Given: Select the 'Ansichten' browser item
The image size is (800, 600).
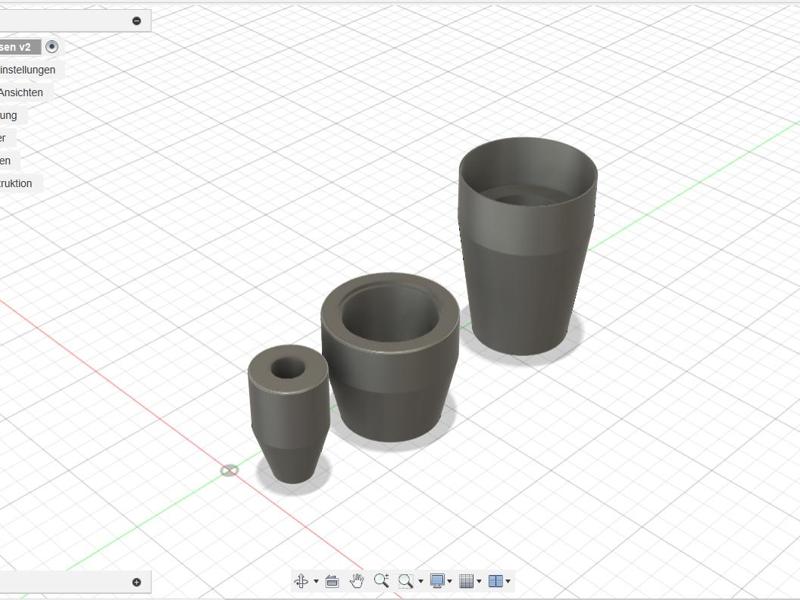Looking at the screenshot, I should click(x=21, y=92).
